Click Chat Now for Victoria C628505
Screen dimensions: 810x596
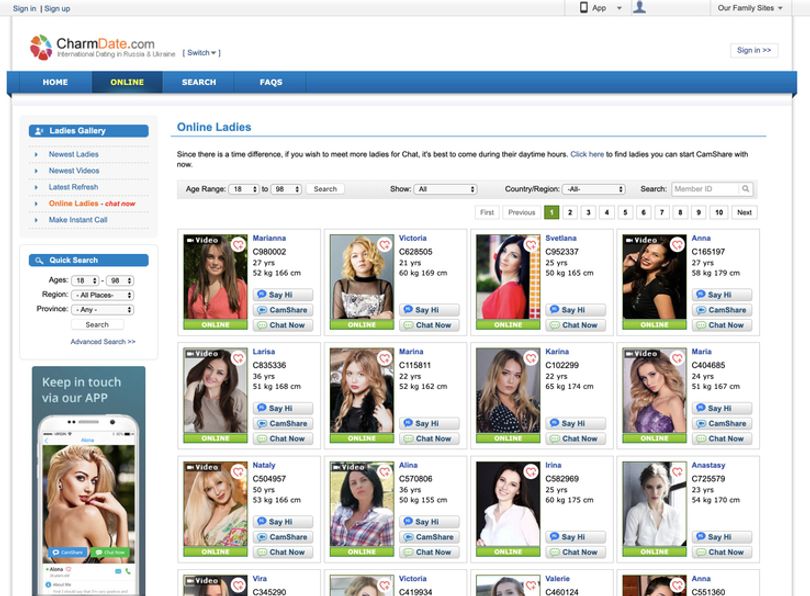click(x=429, y=325)
